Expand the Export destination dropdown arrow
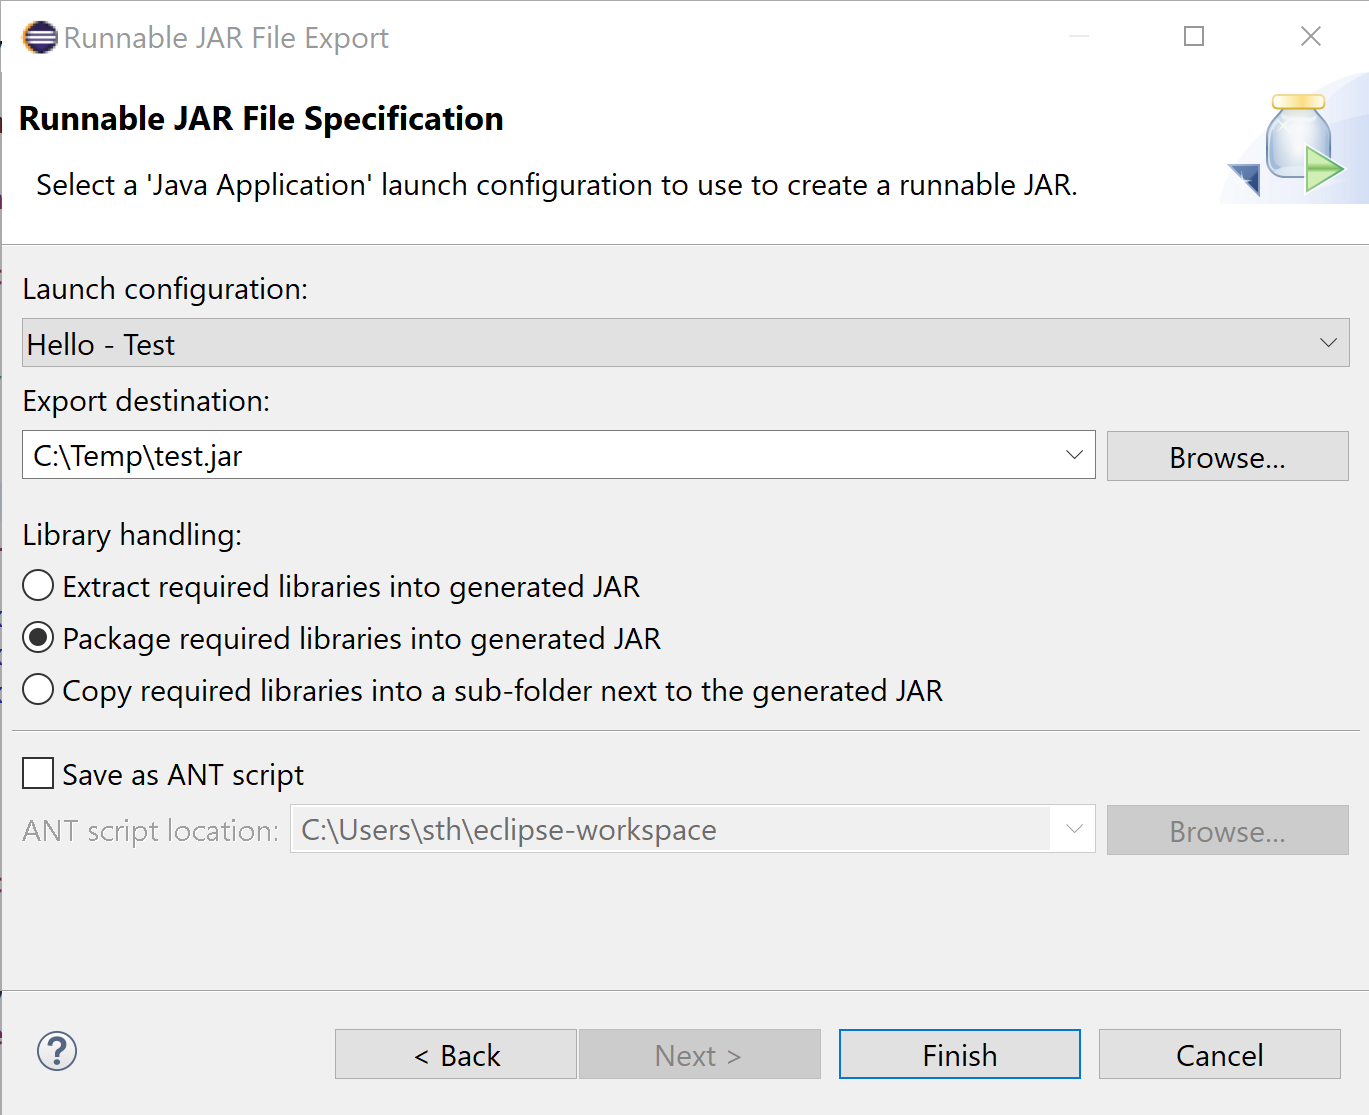The image size is (1369, 1115). 1074,455
